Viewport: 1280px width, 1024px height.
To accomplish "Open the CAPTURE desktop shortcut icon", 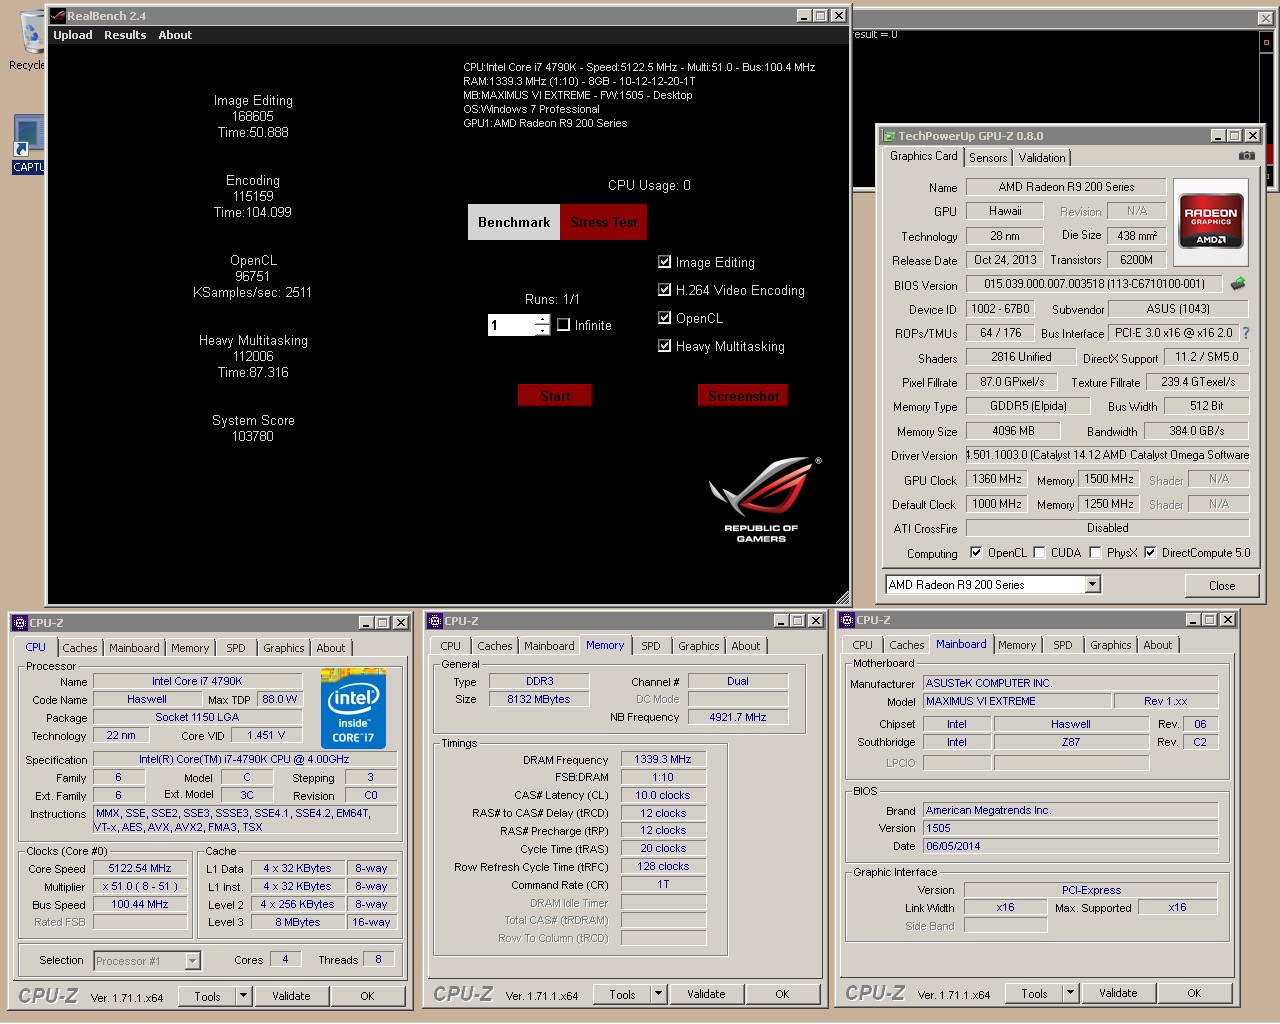I will point(27,144).
